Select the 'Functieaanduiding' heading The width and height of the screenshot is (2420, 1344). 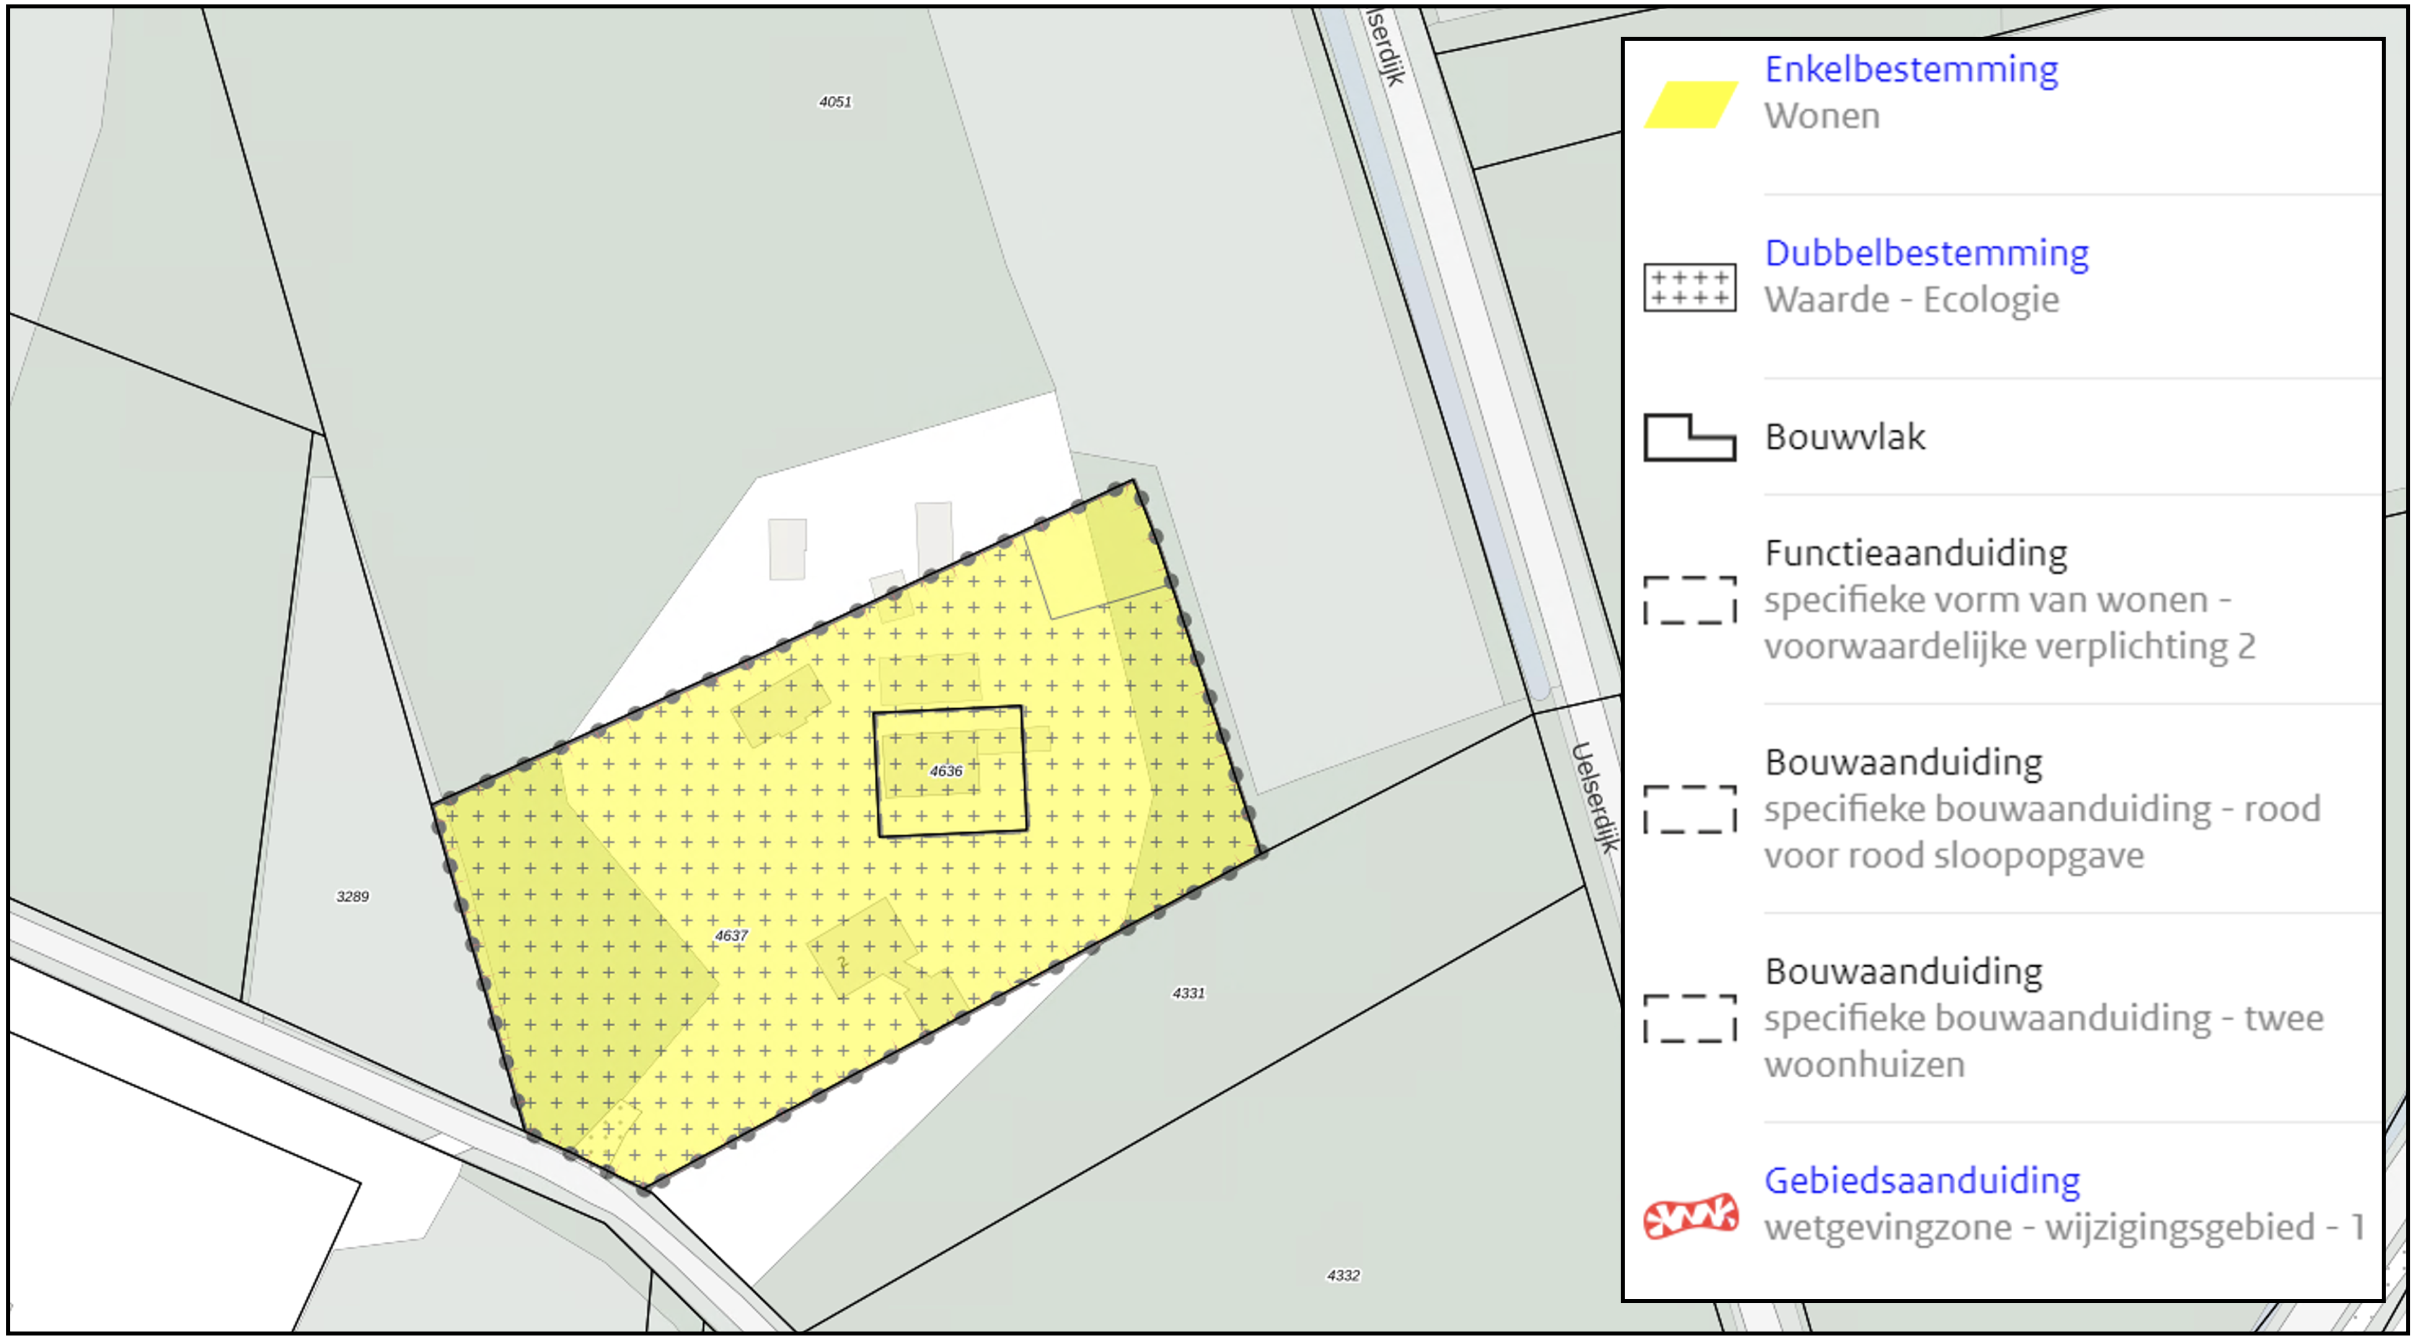pyautogui.click(x=1915, y=553)
